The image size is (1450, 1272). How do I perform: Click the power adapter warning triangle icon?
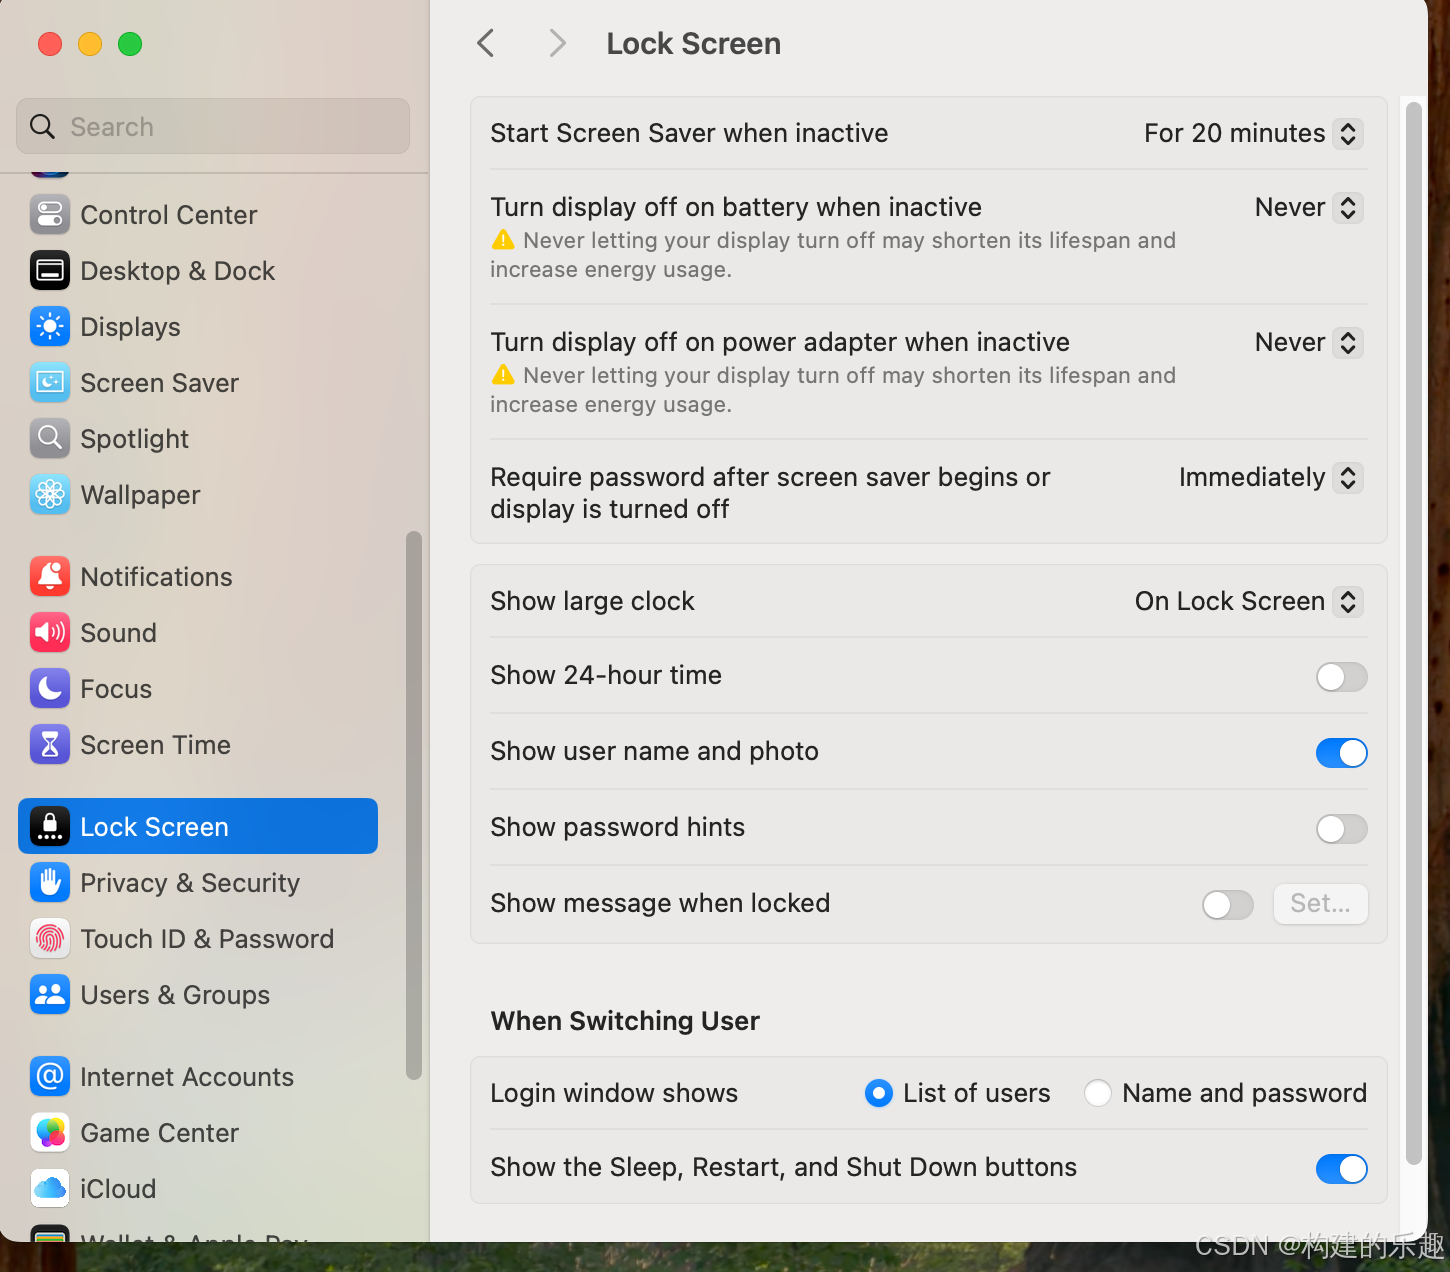coord(503,375)
